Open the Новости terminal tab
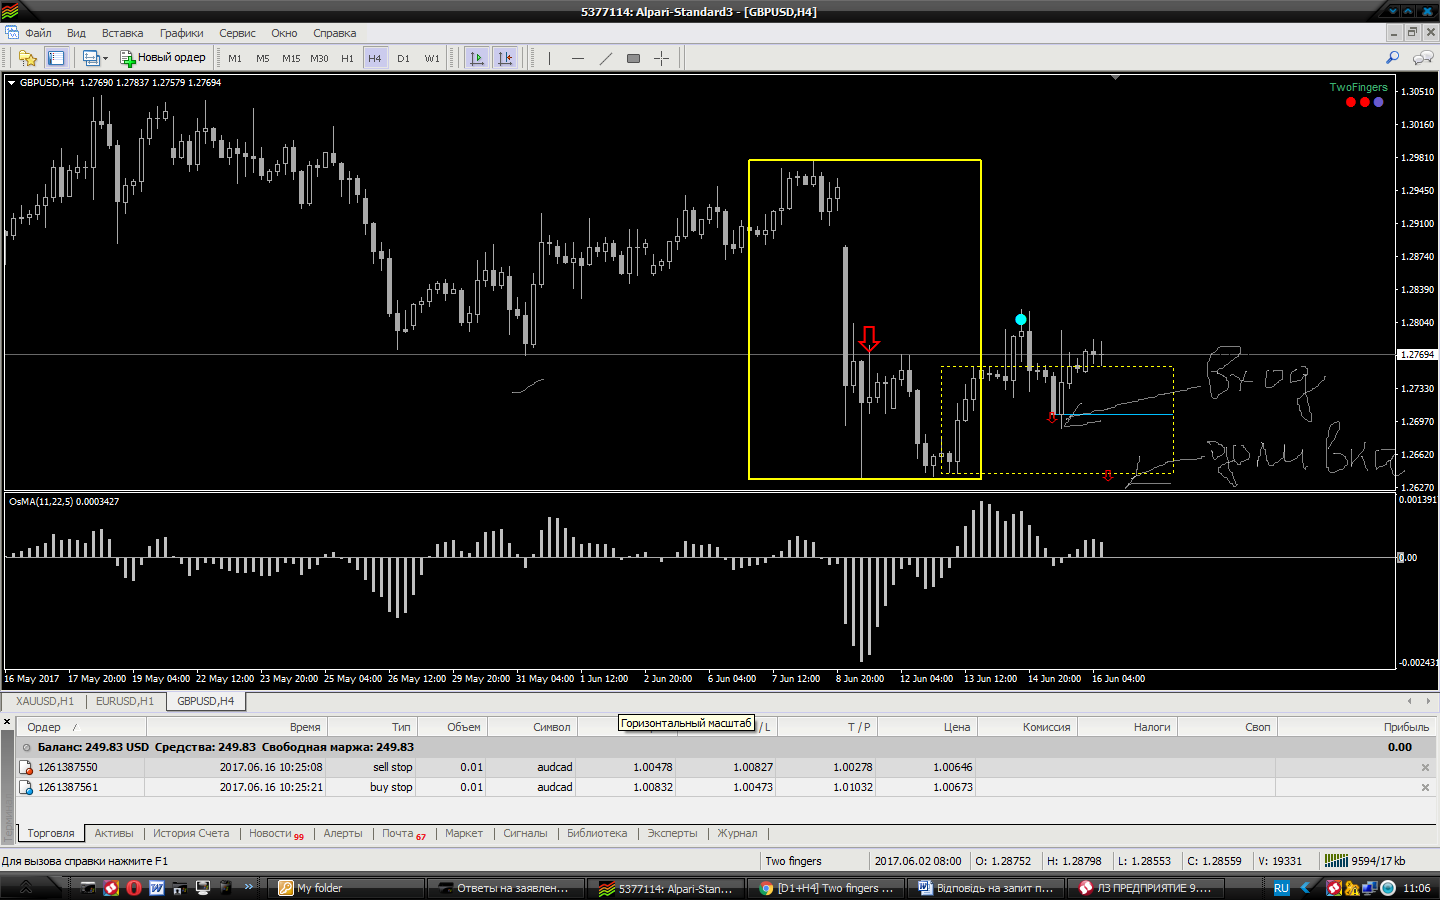 pos(275,833)
